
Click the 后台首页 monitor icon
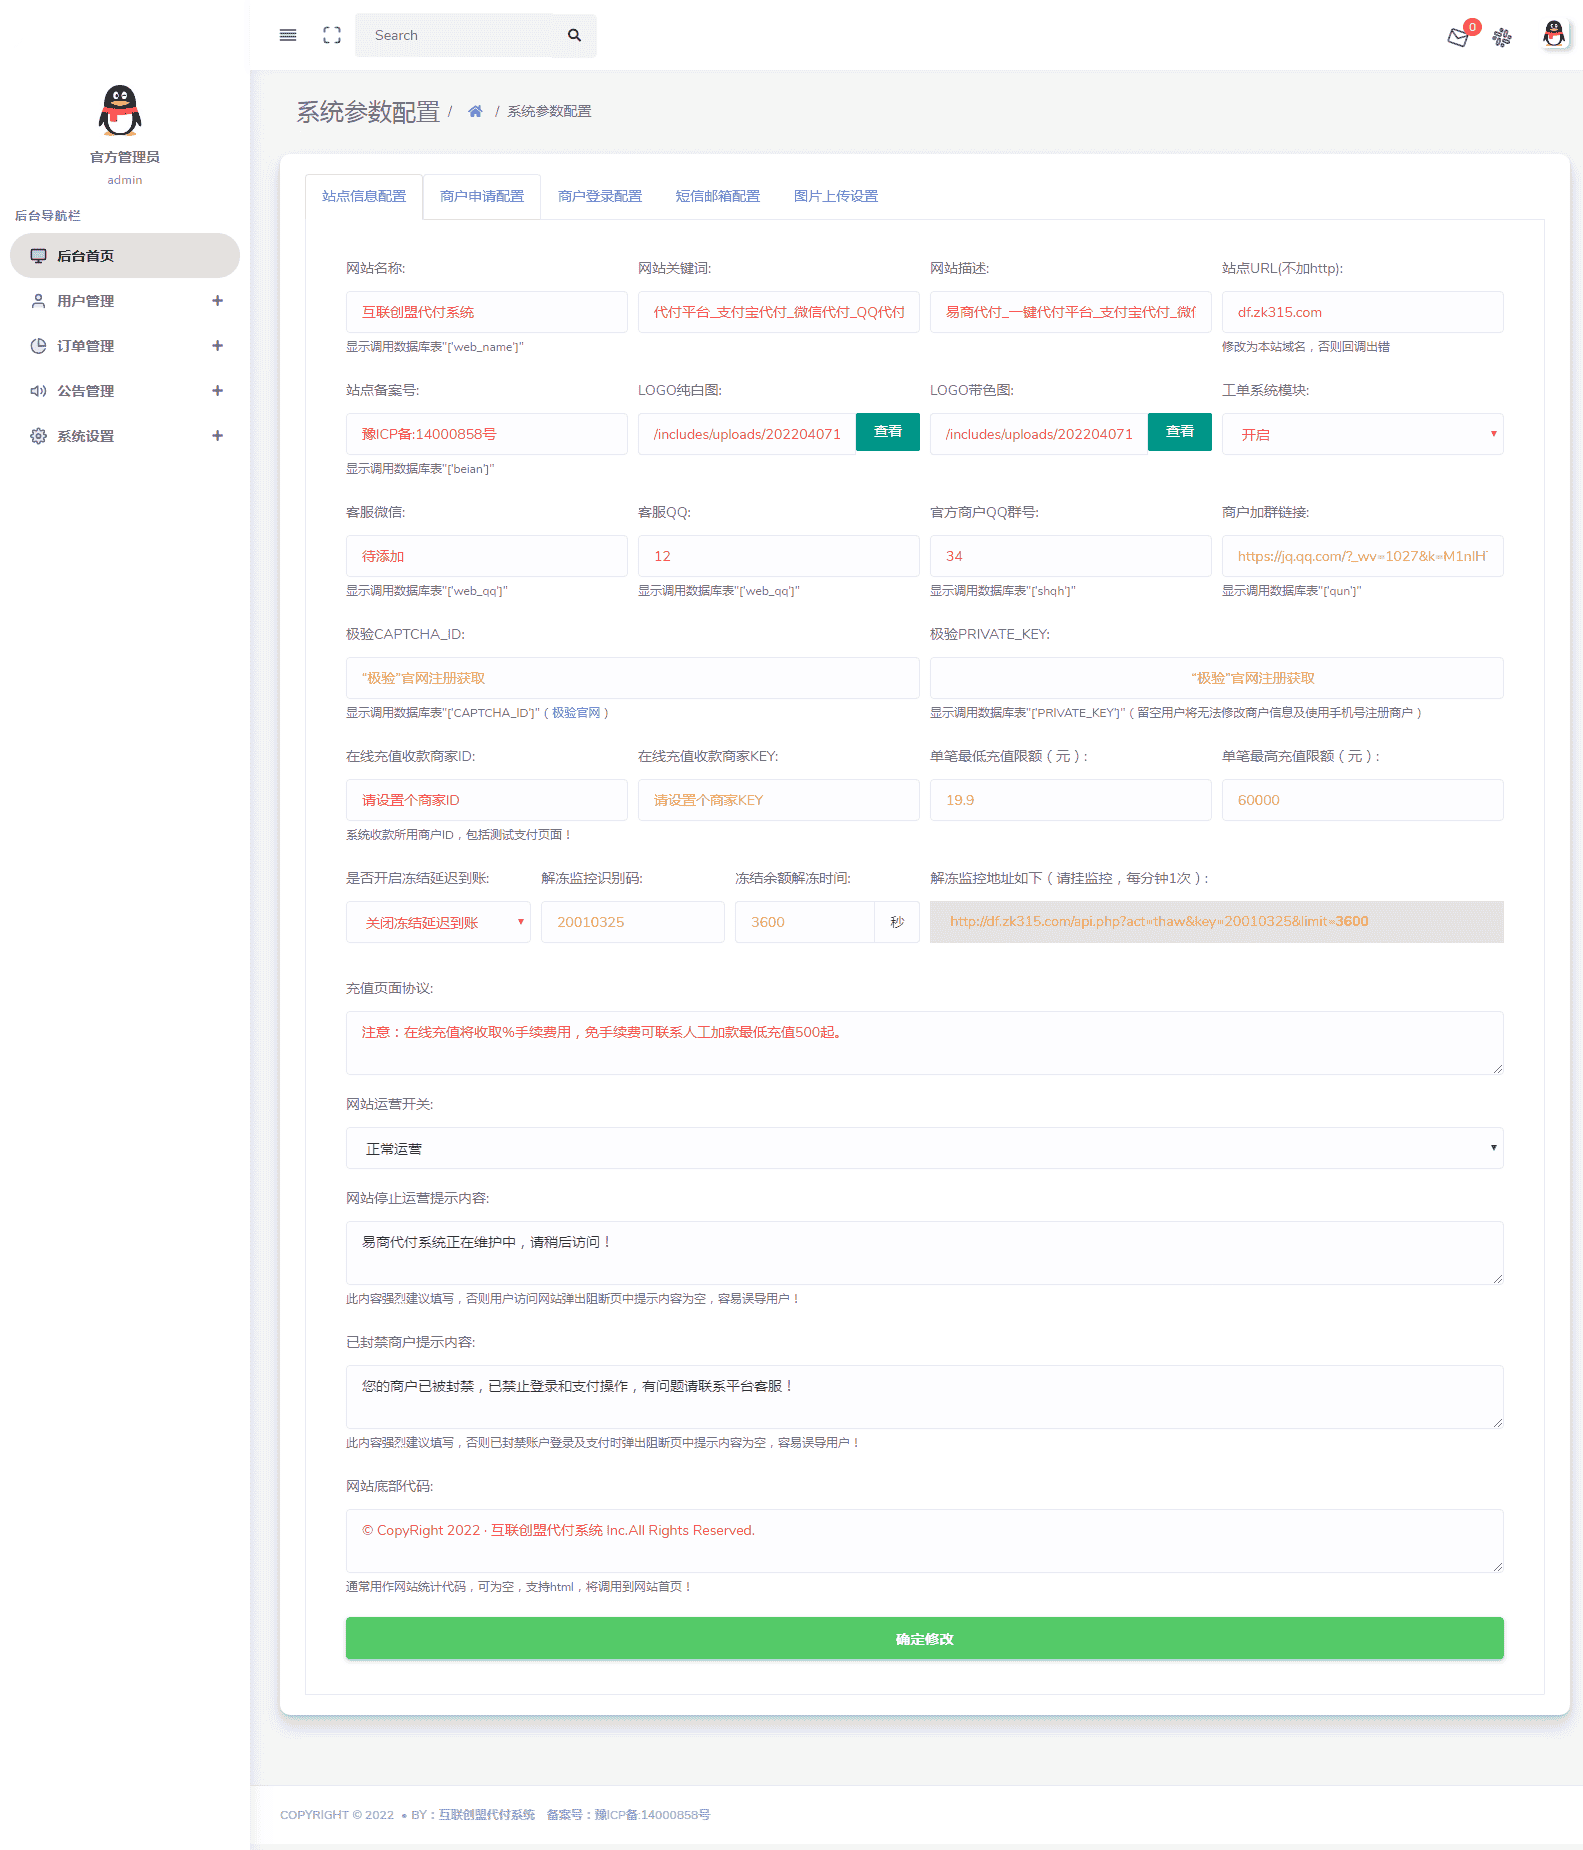(x=38, y=256)
